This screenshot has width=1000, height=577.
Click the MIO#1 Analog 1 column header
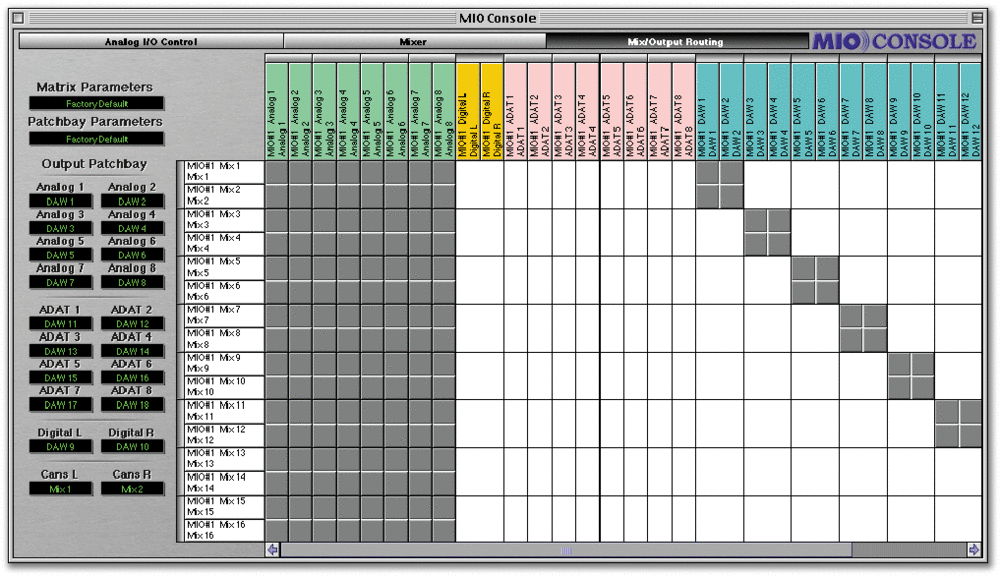click(x=277, y=112)
